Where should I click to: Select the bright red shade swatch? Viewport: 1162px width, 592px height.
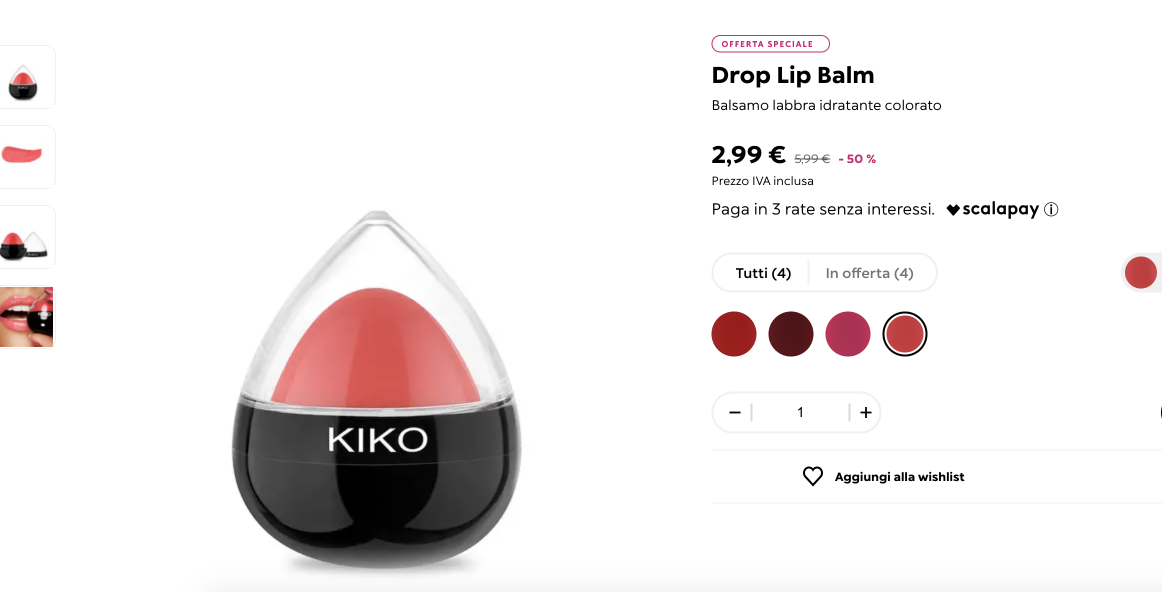click(x=734, y=334)
